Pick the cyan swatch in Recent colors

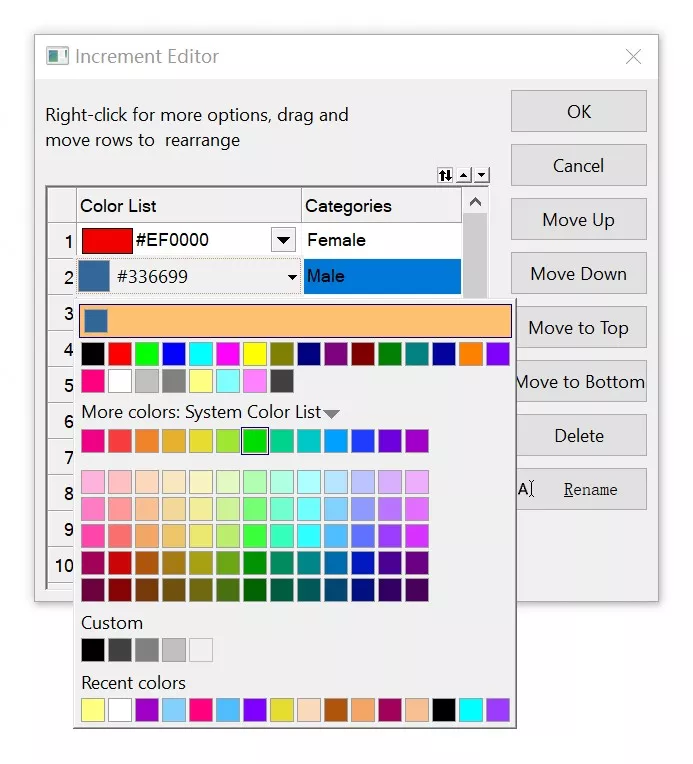click(471, 710)
